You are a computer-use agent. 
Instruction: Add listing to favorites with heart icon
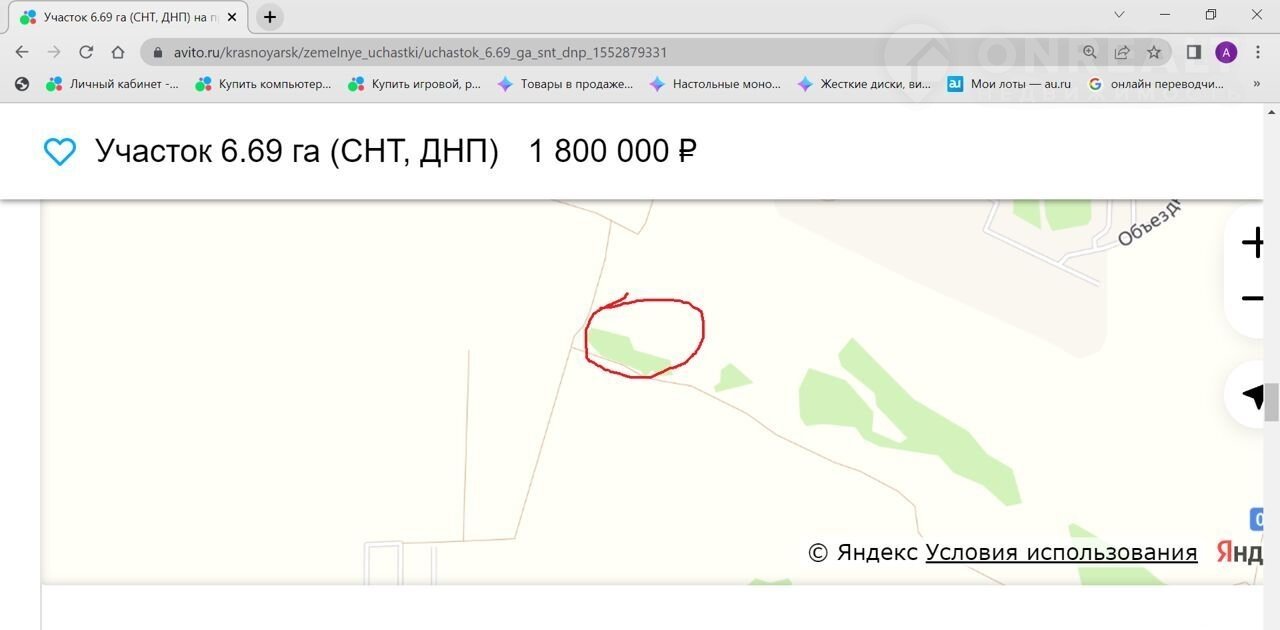[60, 152]
